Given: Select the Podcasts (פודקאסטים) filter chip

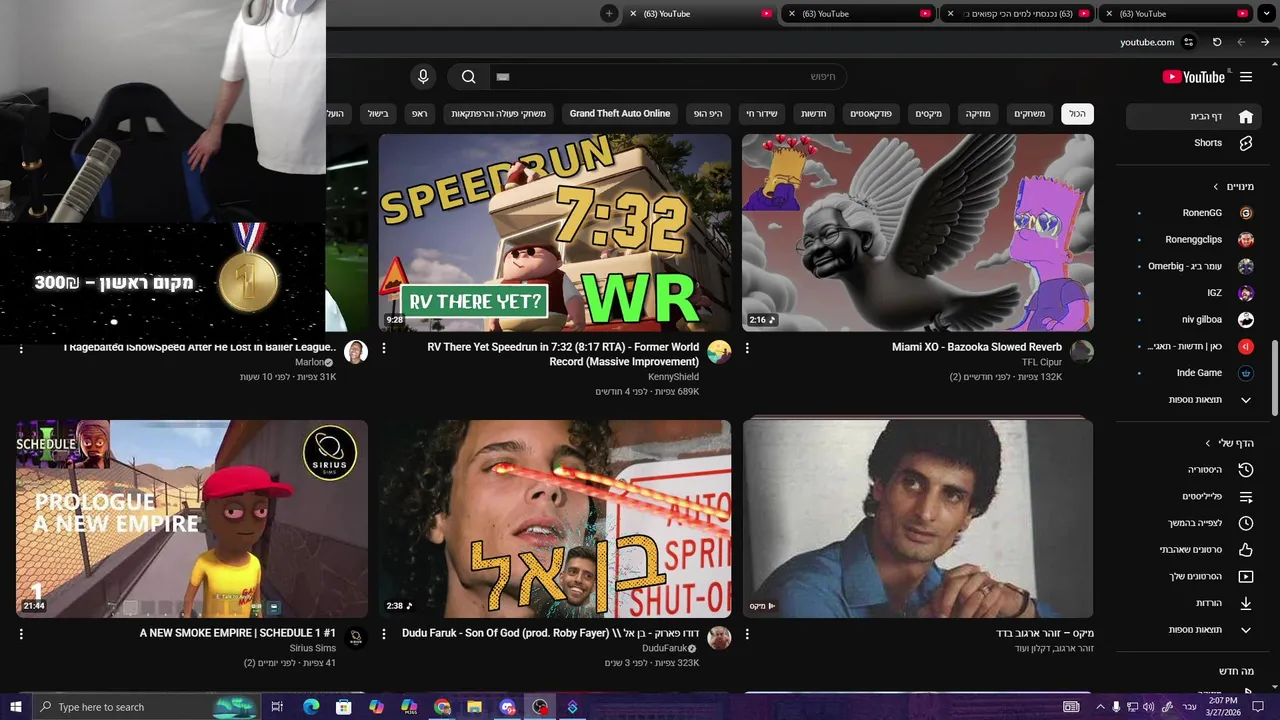Looking at the screenshot, I should point(871,114).
